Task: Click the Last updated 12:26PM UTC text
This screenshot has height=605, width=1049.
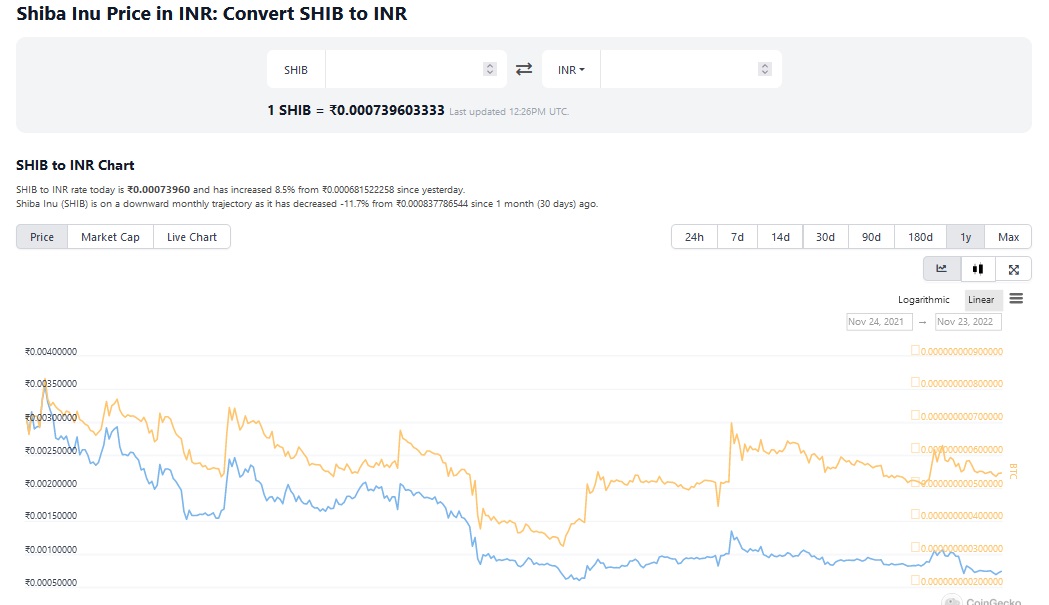Action: click(509, 112)
